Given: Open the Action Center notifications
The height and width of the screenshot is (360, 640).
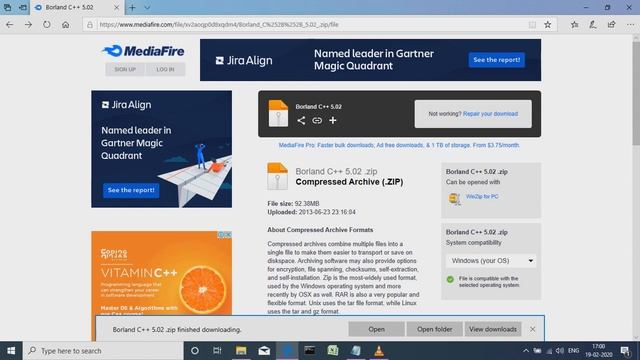Looking at the screenshot, I should (625, 351).
